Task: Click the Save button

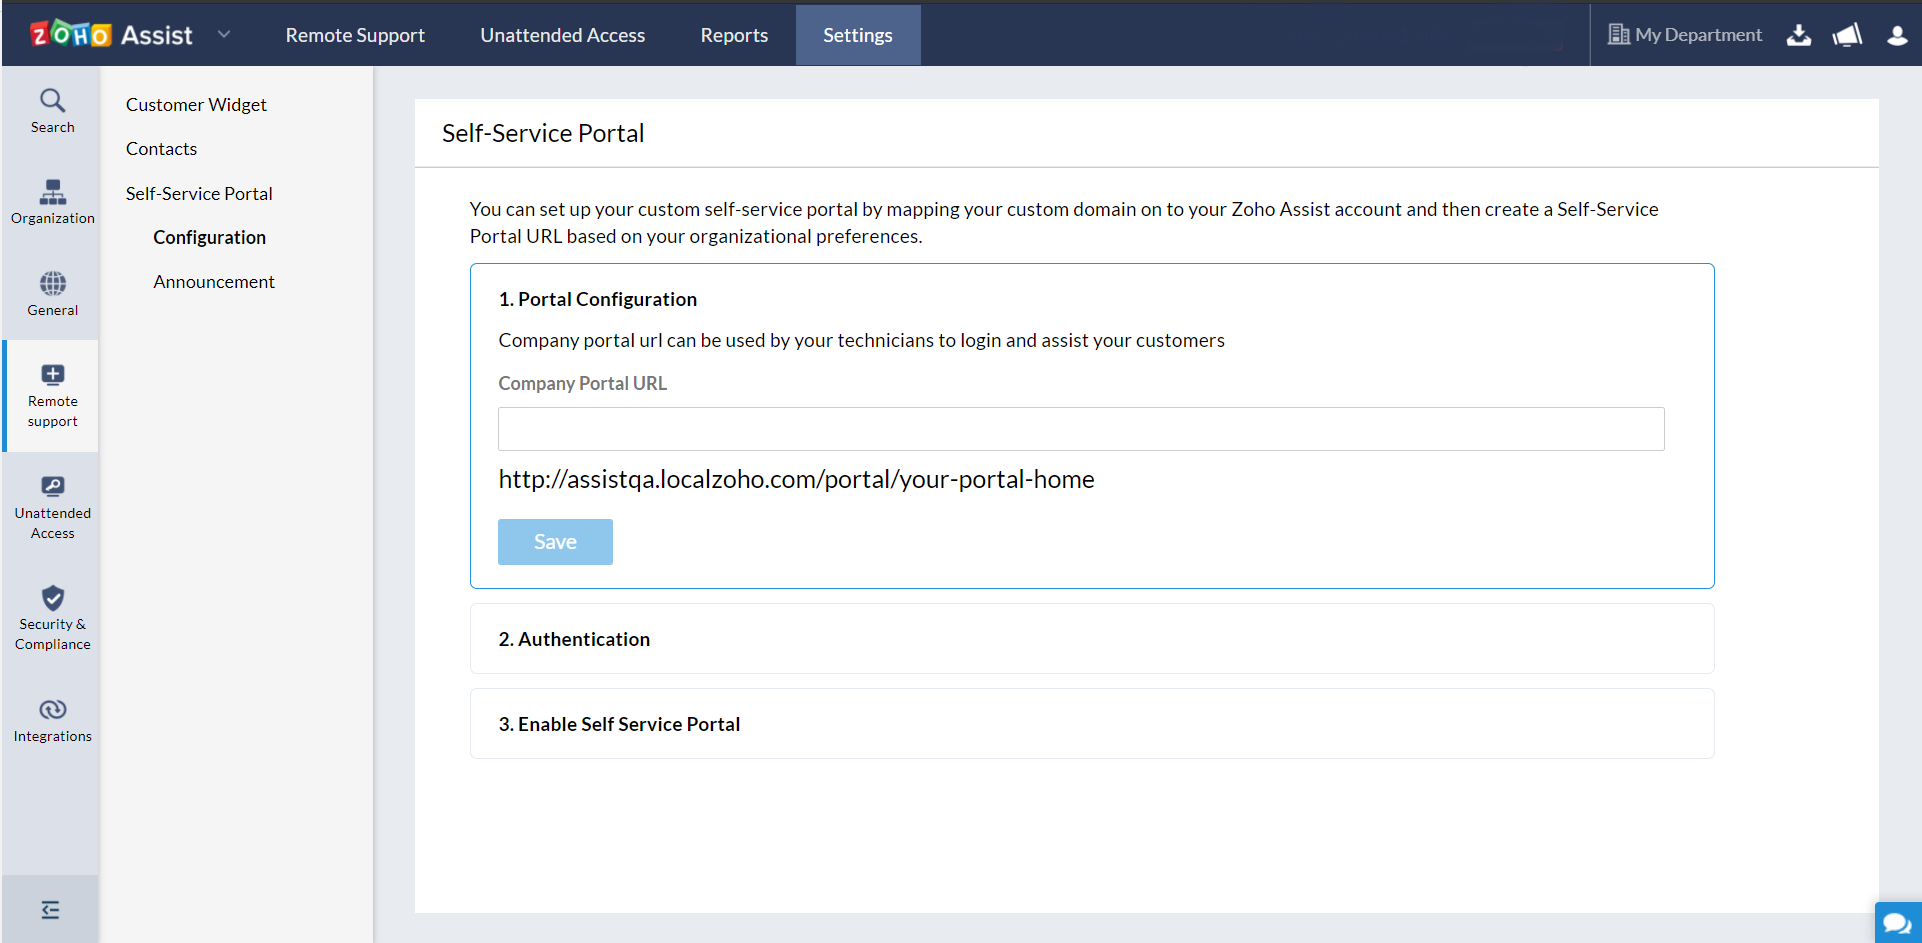Action: tap(555, 542)
